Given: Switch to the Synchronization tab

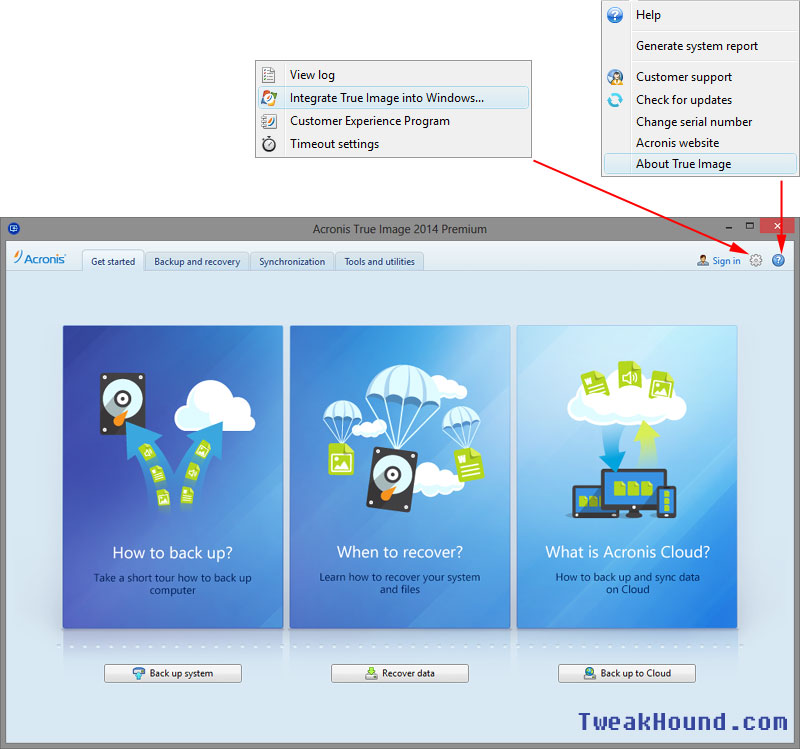Looking at the screenshot, I should click(292, 261).
